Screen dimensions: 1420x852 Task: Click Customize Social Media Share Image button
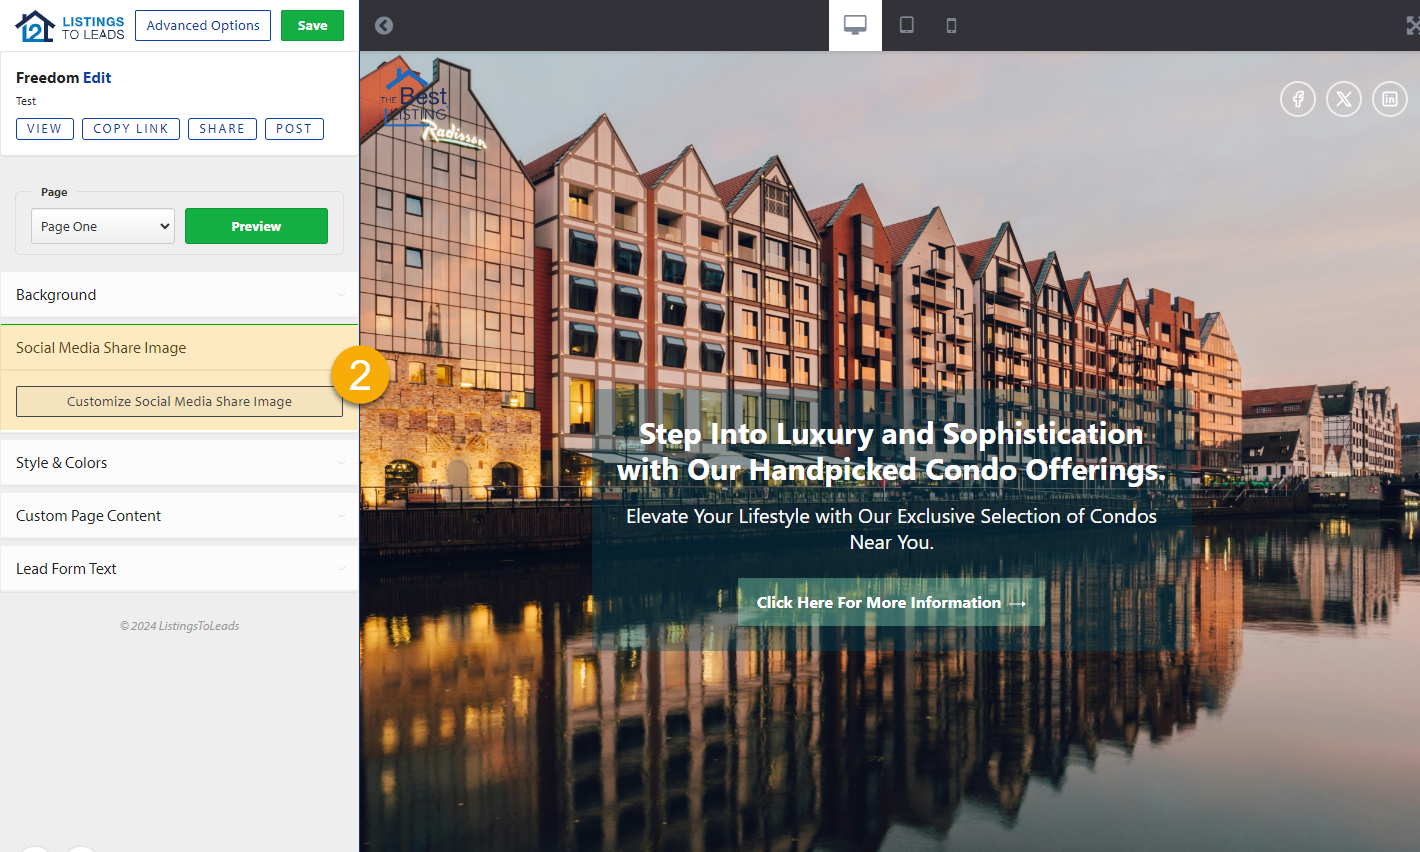coord(179,402)
